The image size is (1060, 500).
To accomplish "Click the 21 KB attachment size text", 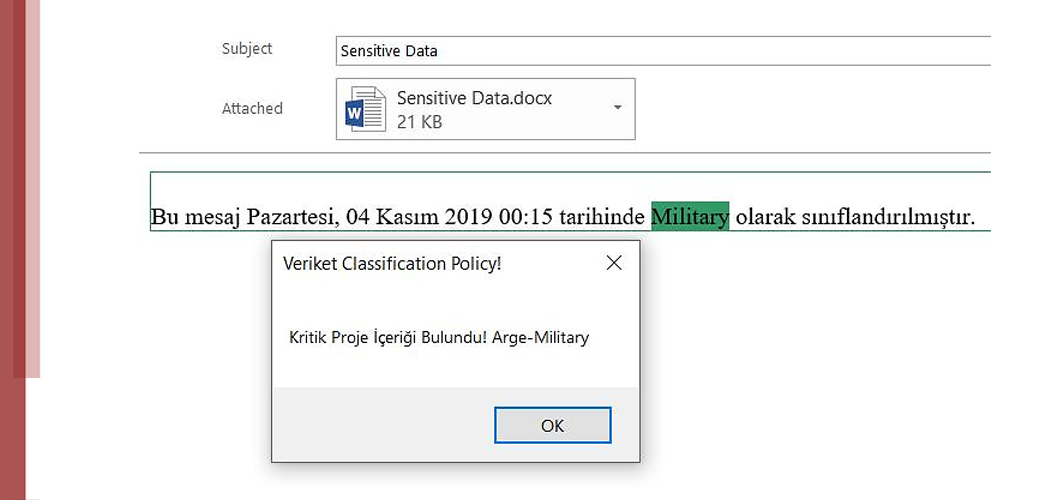I will (x=419, y=122).
